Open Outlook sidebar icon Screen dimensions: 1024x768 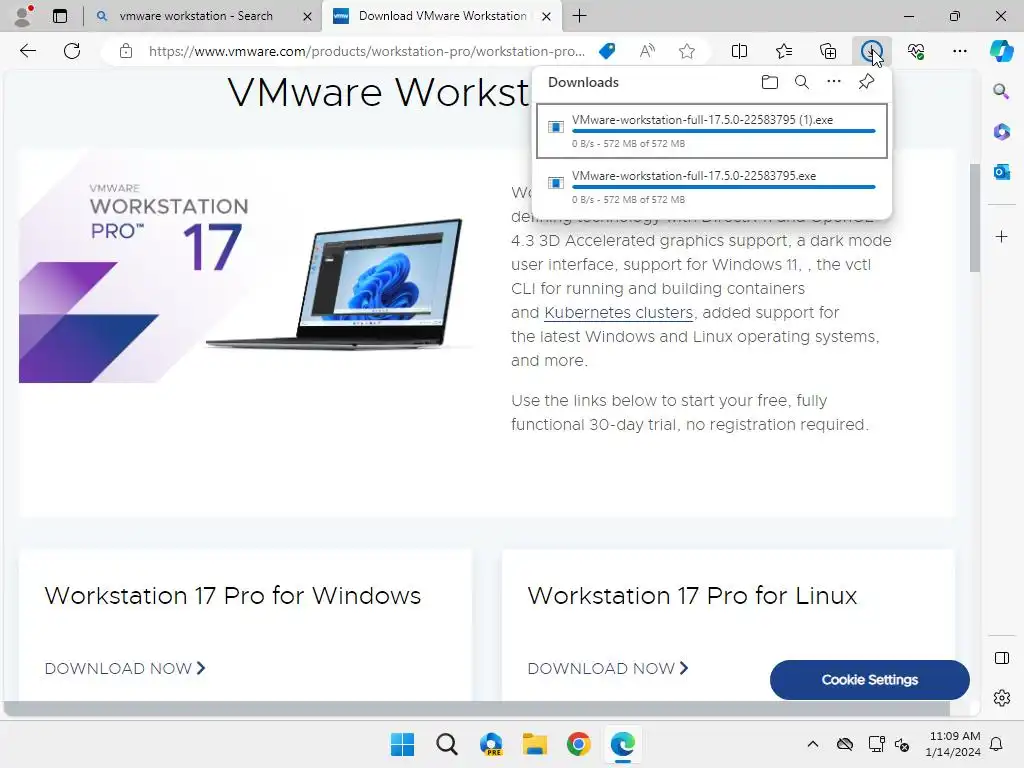click(1001, 172)
